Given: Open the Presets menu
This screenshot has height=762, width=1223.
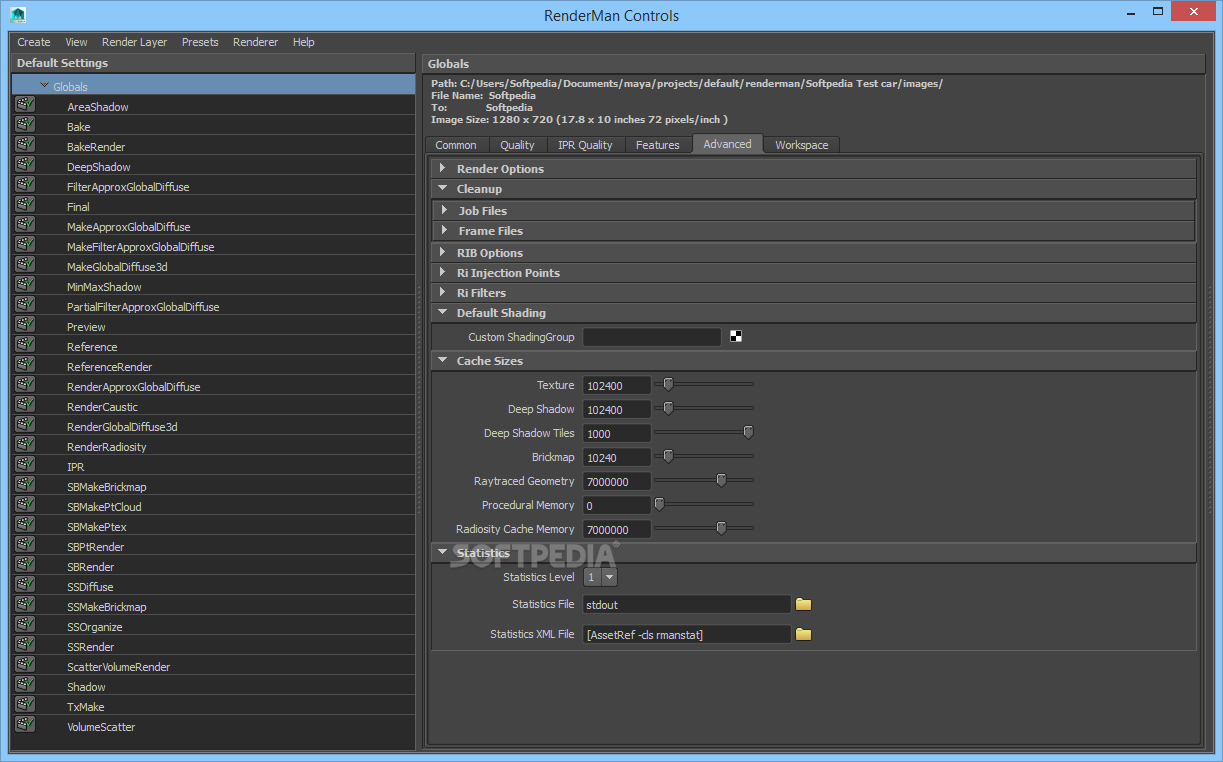Looking at the screenshot, I should click(200, 42).
